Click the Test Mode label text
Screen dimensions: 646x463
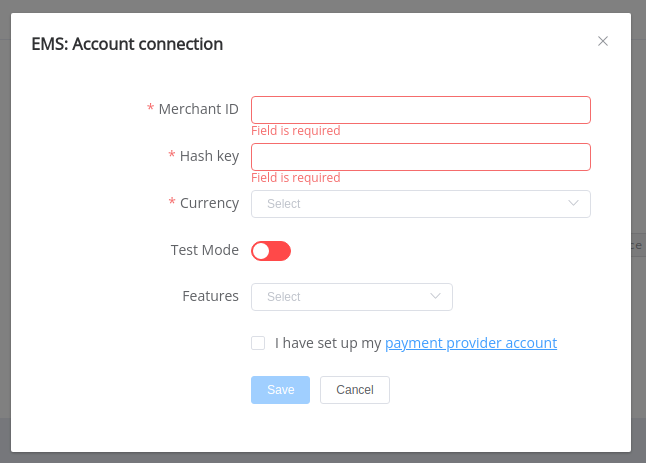(205, 250)
